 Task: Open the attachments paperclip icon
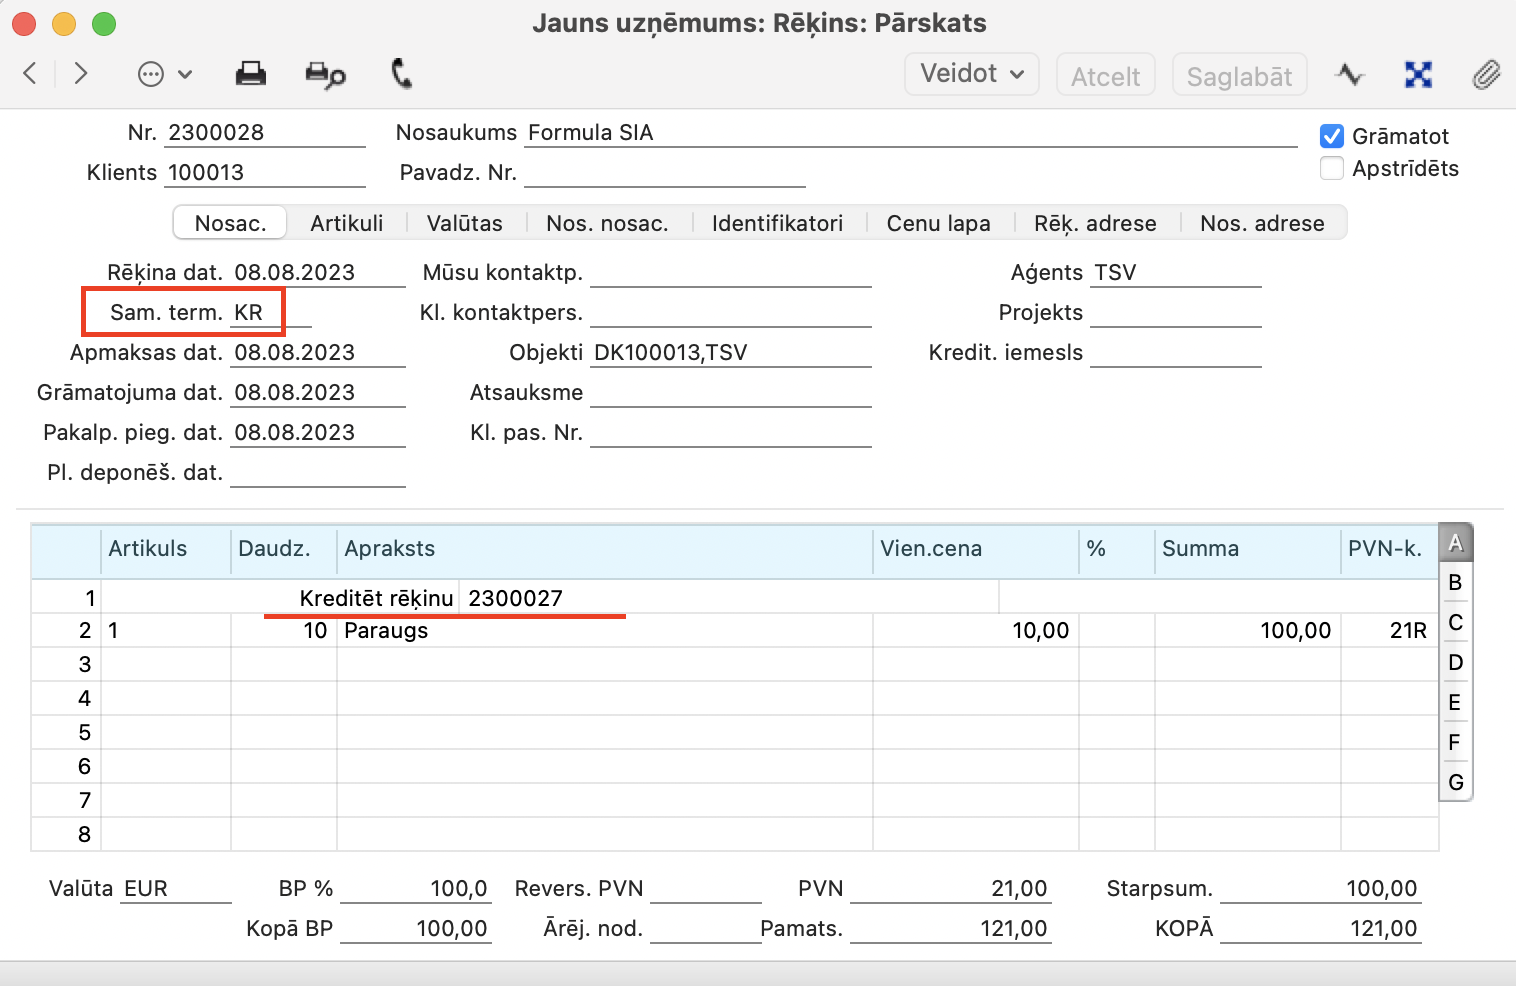click(1486, 75)
